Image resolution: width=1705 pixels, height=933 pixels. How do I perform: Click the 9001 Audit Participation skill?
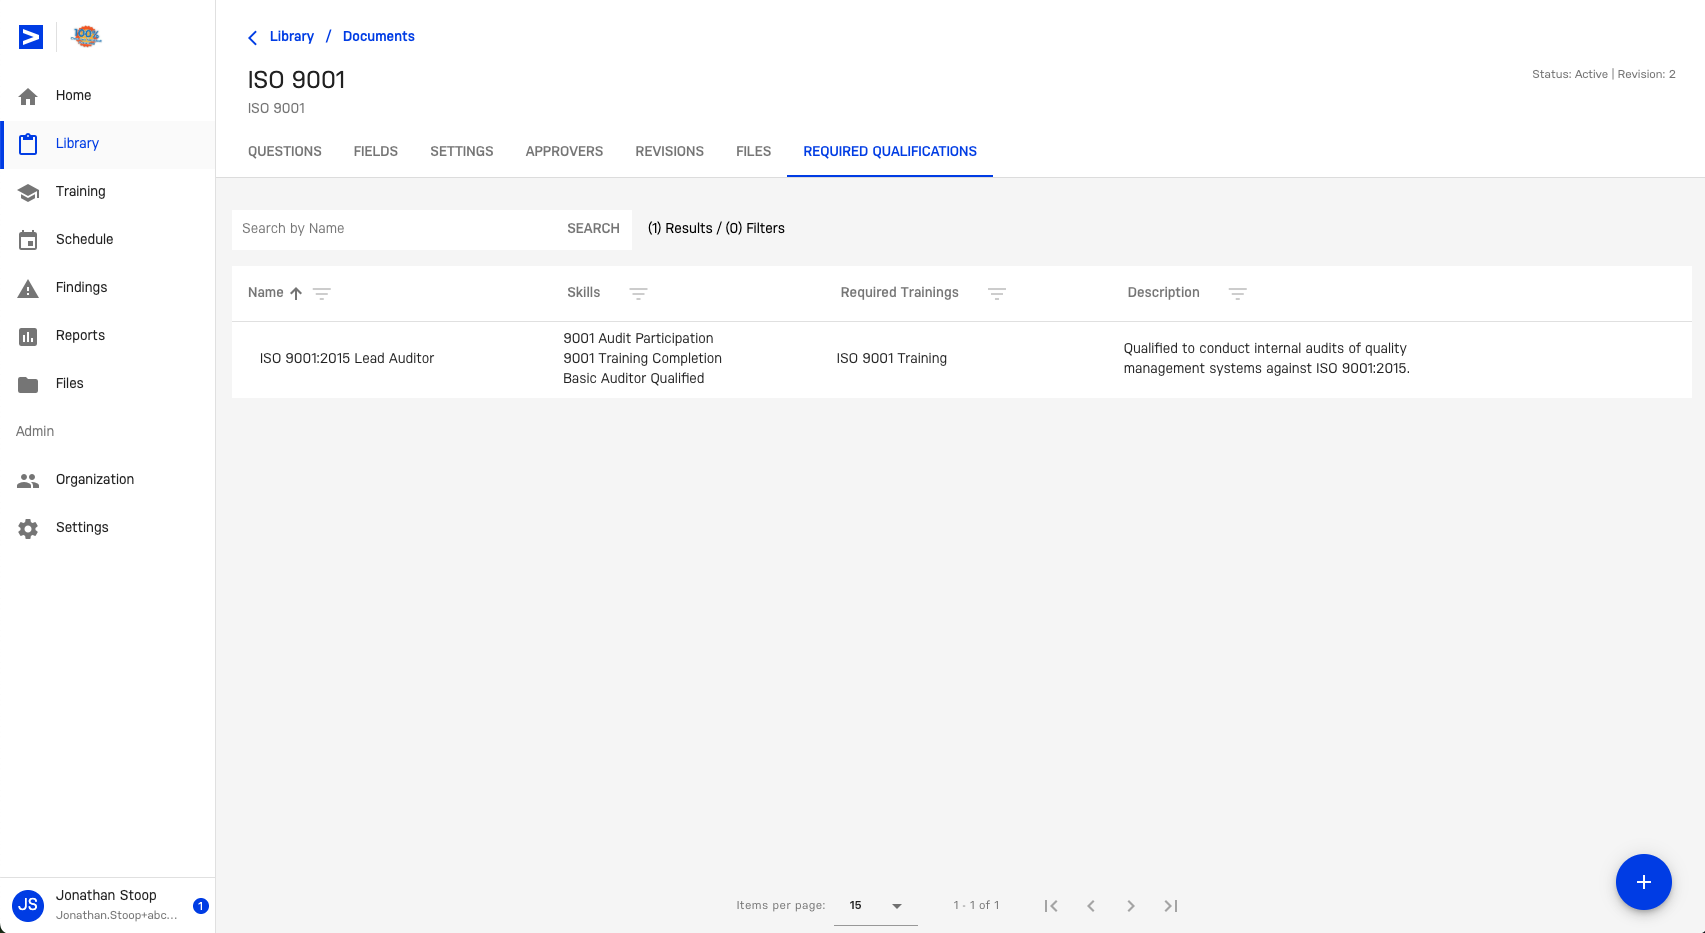[638, 339]
